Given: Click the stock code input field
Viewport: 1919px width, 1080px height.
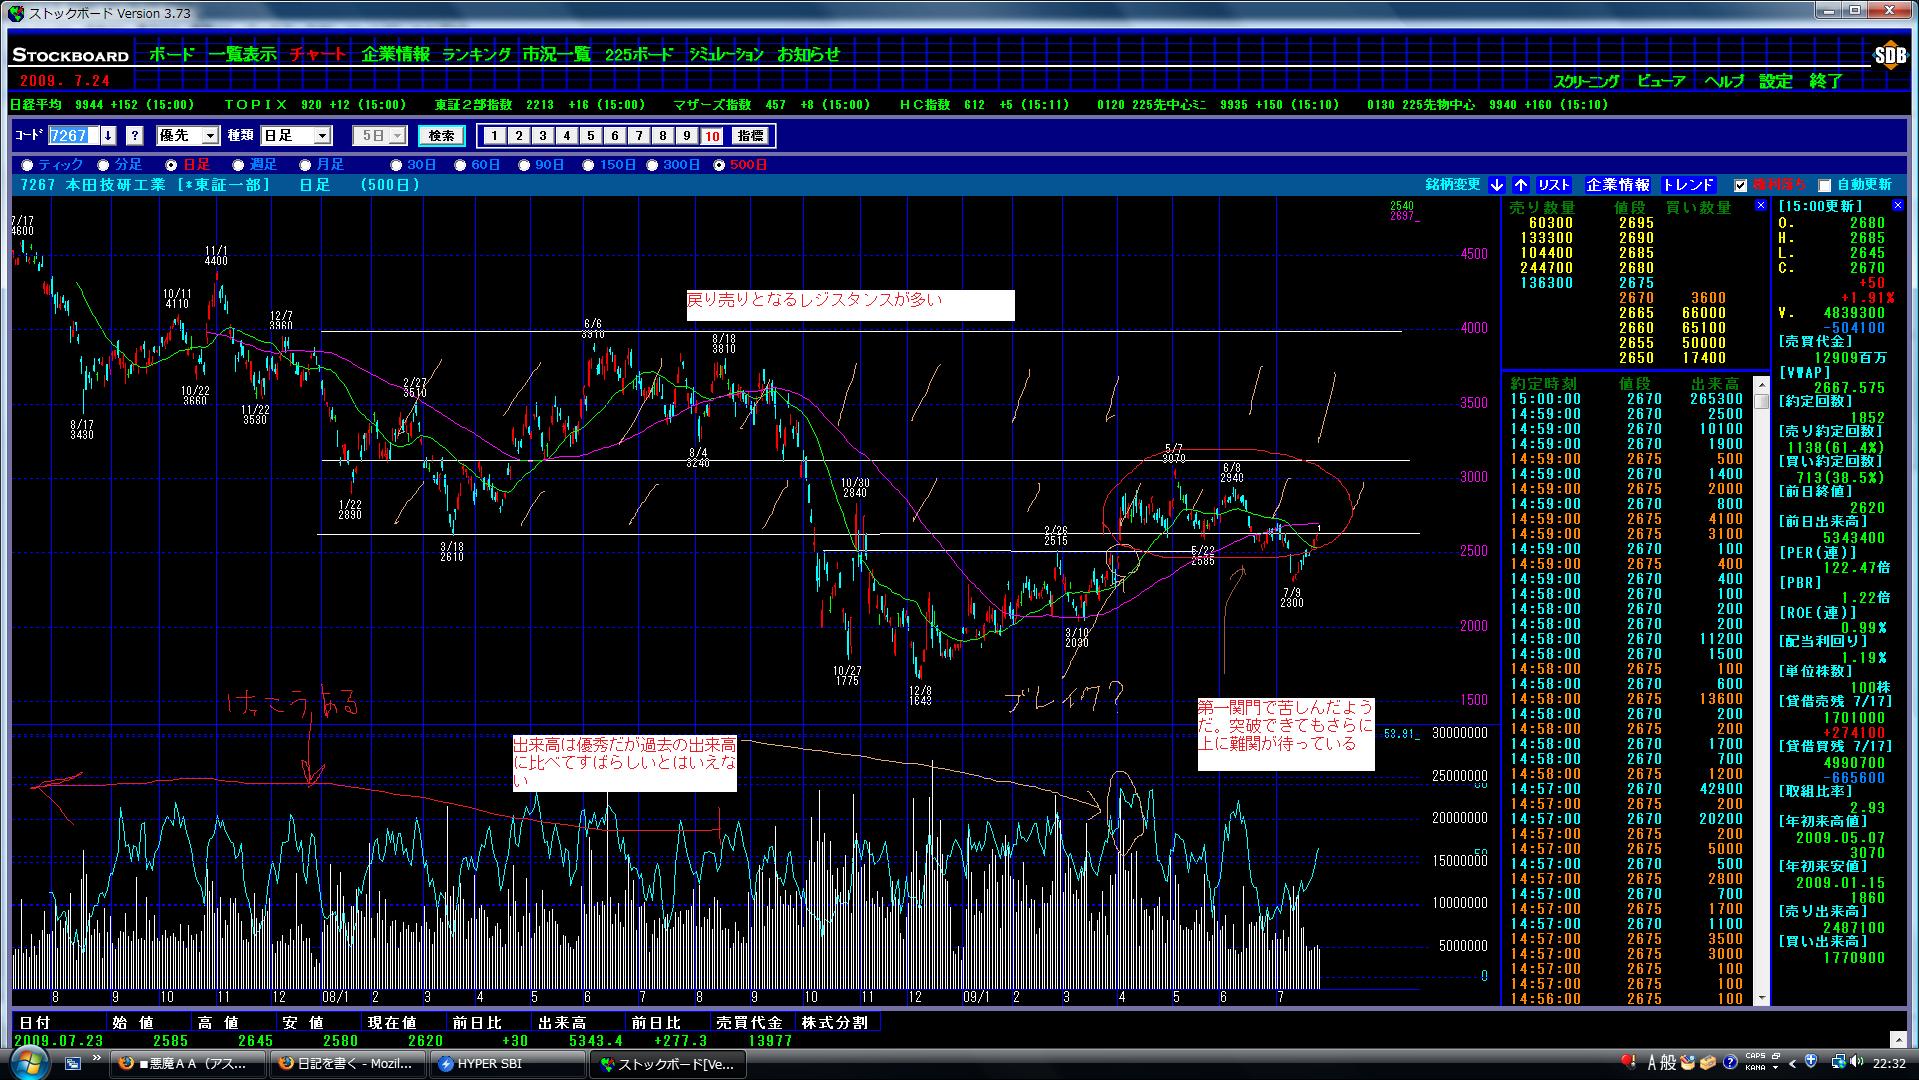Looking at the screenshot, I should pyautogui.click(x=73, y=136).
